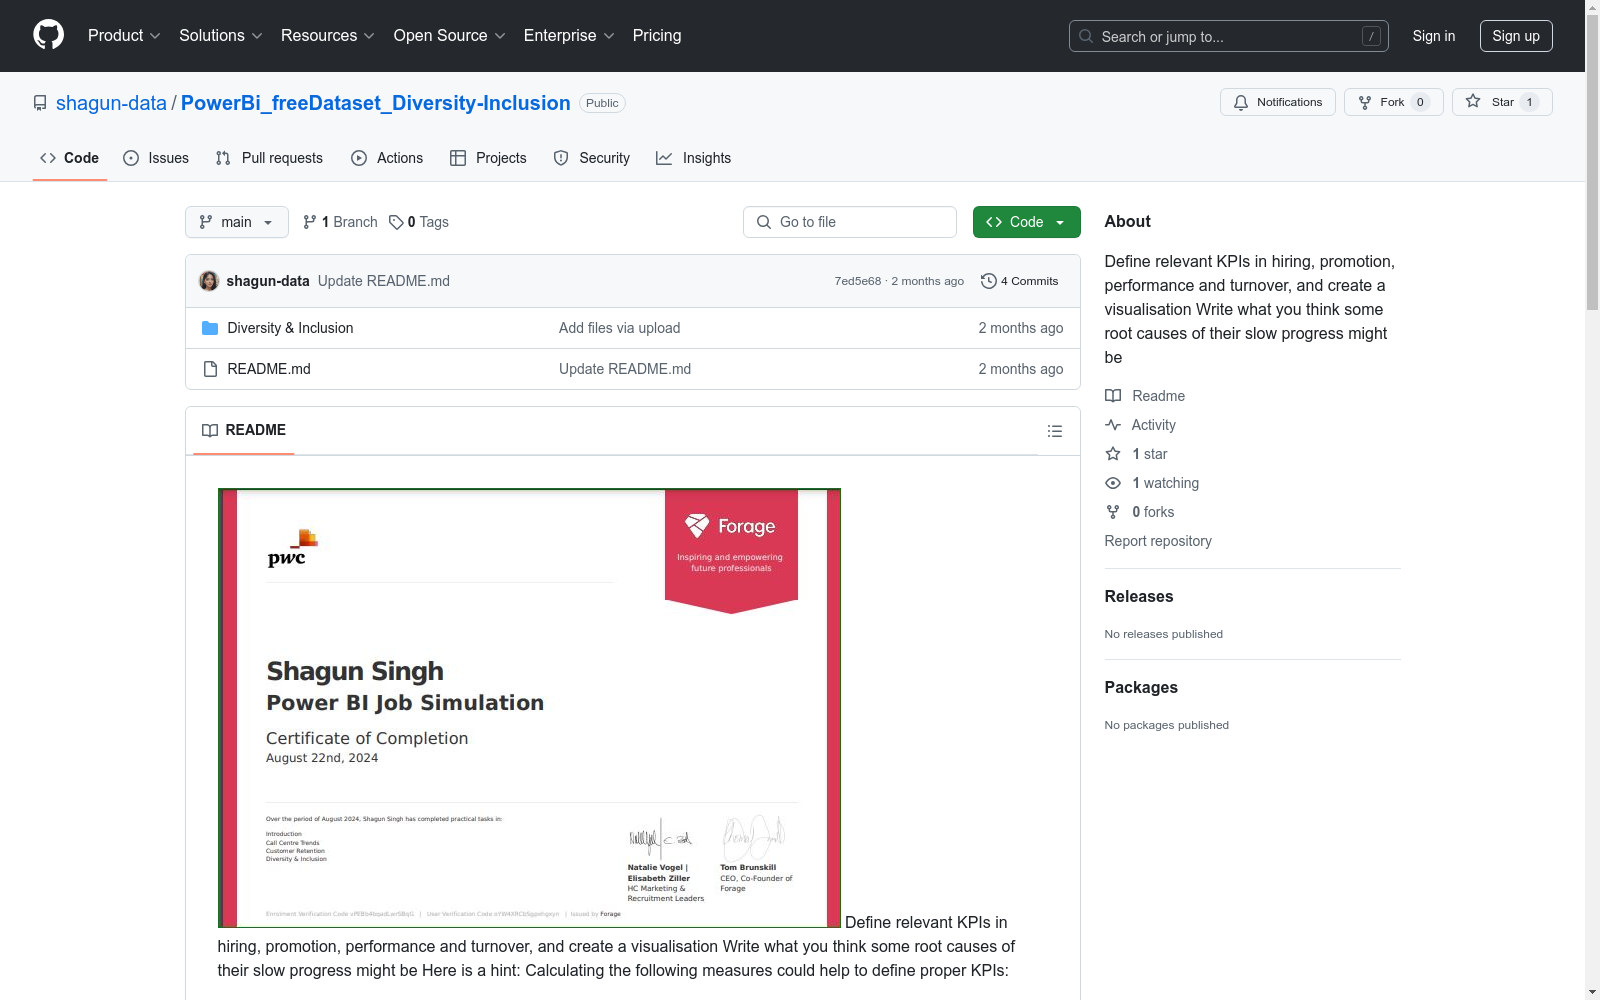Viewport: 1600px width, 1000px height.
Task: Jump to Readme in About sidebar
Action: (x=1145, y=396)
